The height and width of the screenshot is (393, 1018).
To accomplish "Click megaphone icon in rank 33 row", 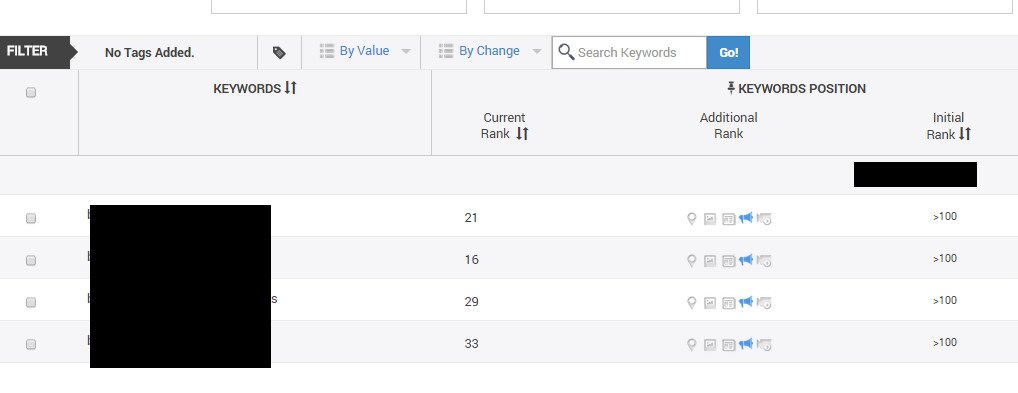I will (x=746, y=343).
